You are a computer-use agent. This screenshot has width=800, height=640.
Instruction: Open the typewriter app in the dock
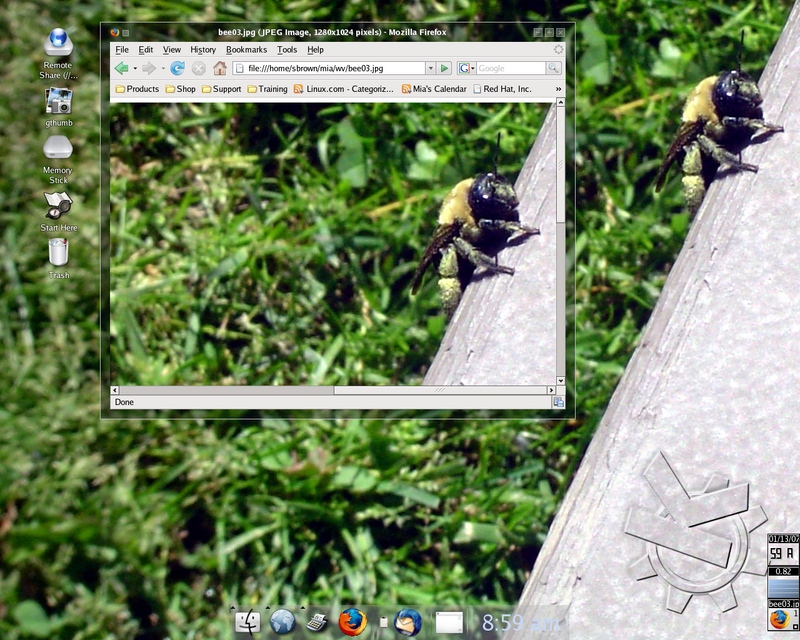pos(317,623)
